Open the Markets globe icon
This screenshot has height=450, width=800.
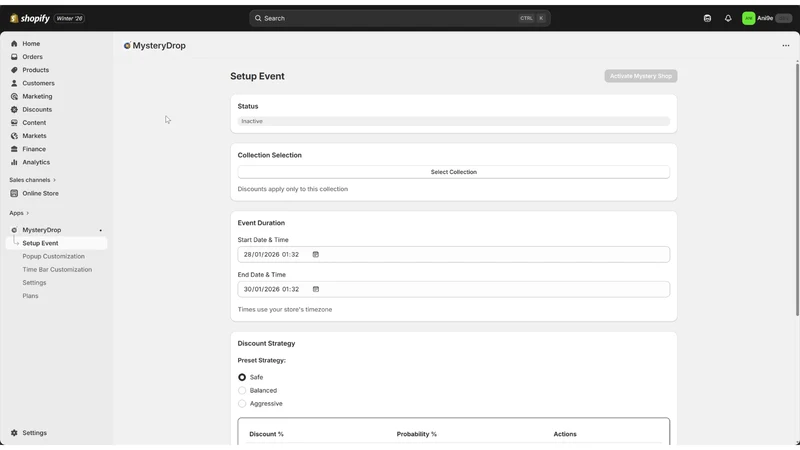coord(14,136)
